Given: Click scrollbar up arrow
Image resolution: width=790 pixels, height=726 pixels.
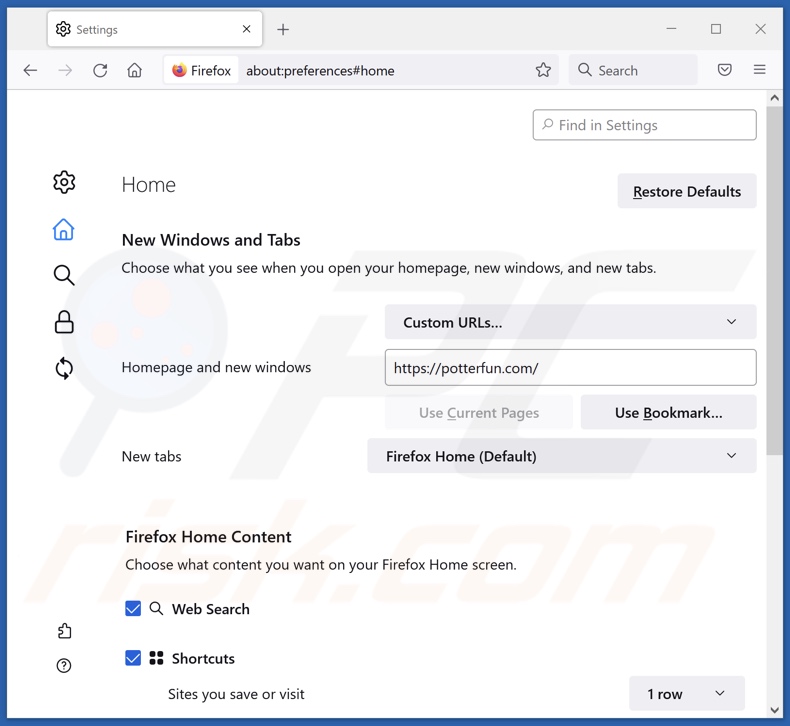Looking at the screenshot, I should (774, 98).
